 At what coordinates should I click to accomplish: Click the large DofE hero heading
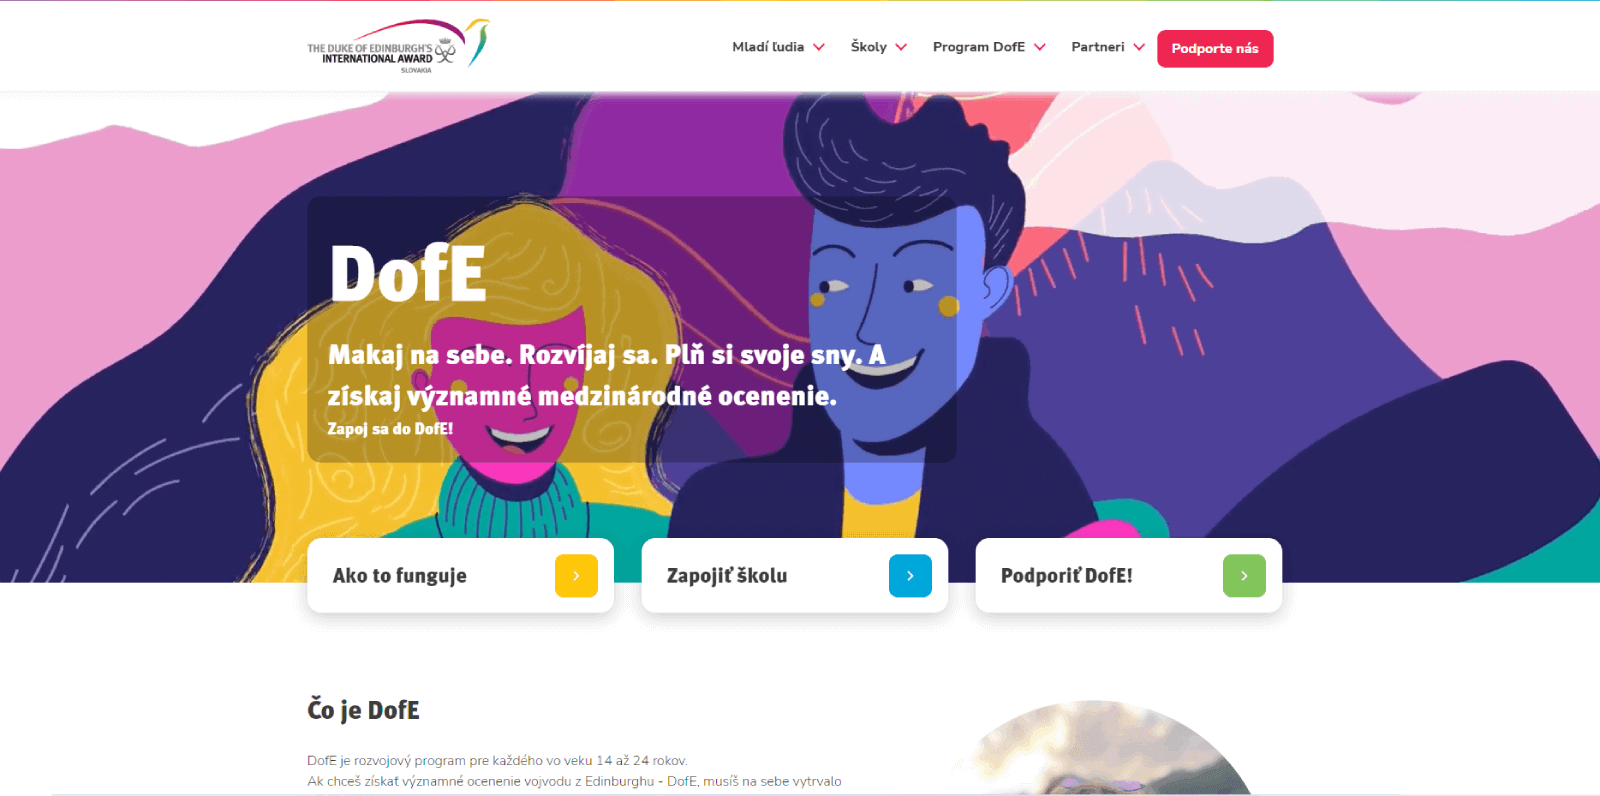click(x=408, y=274)
